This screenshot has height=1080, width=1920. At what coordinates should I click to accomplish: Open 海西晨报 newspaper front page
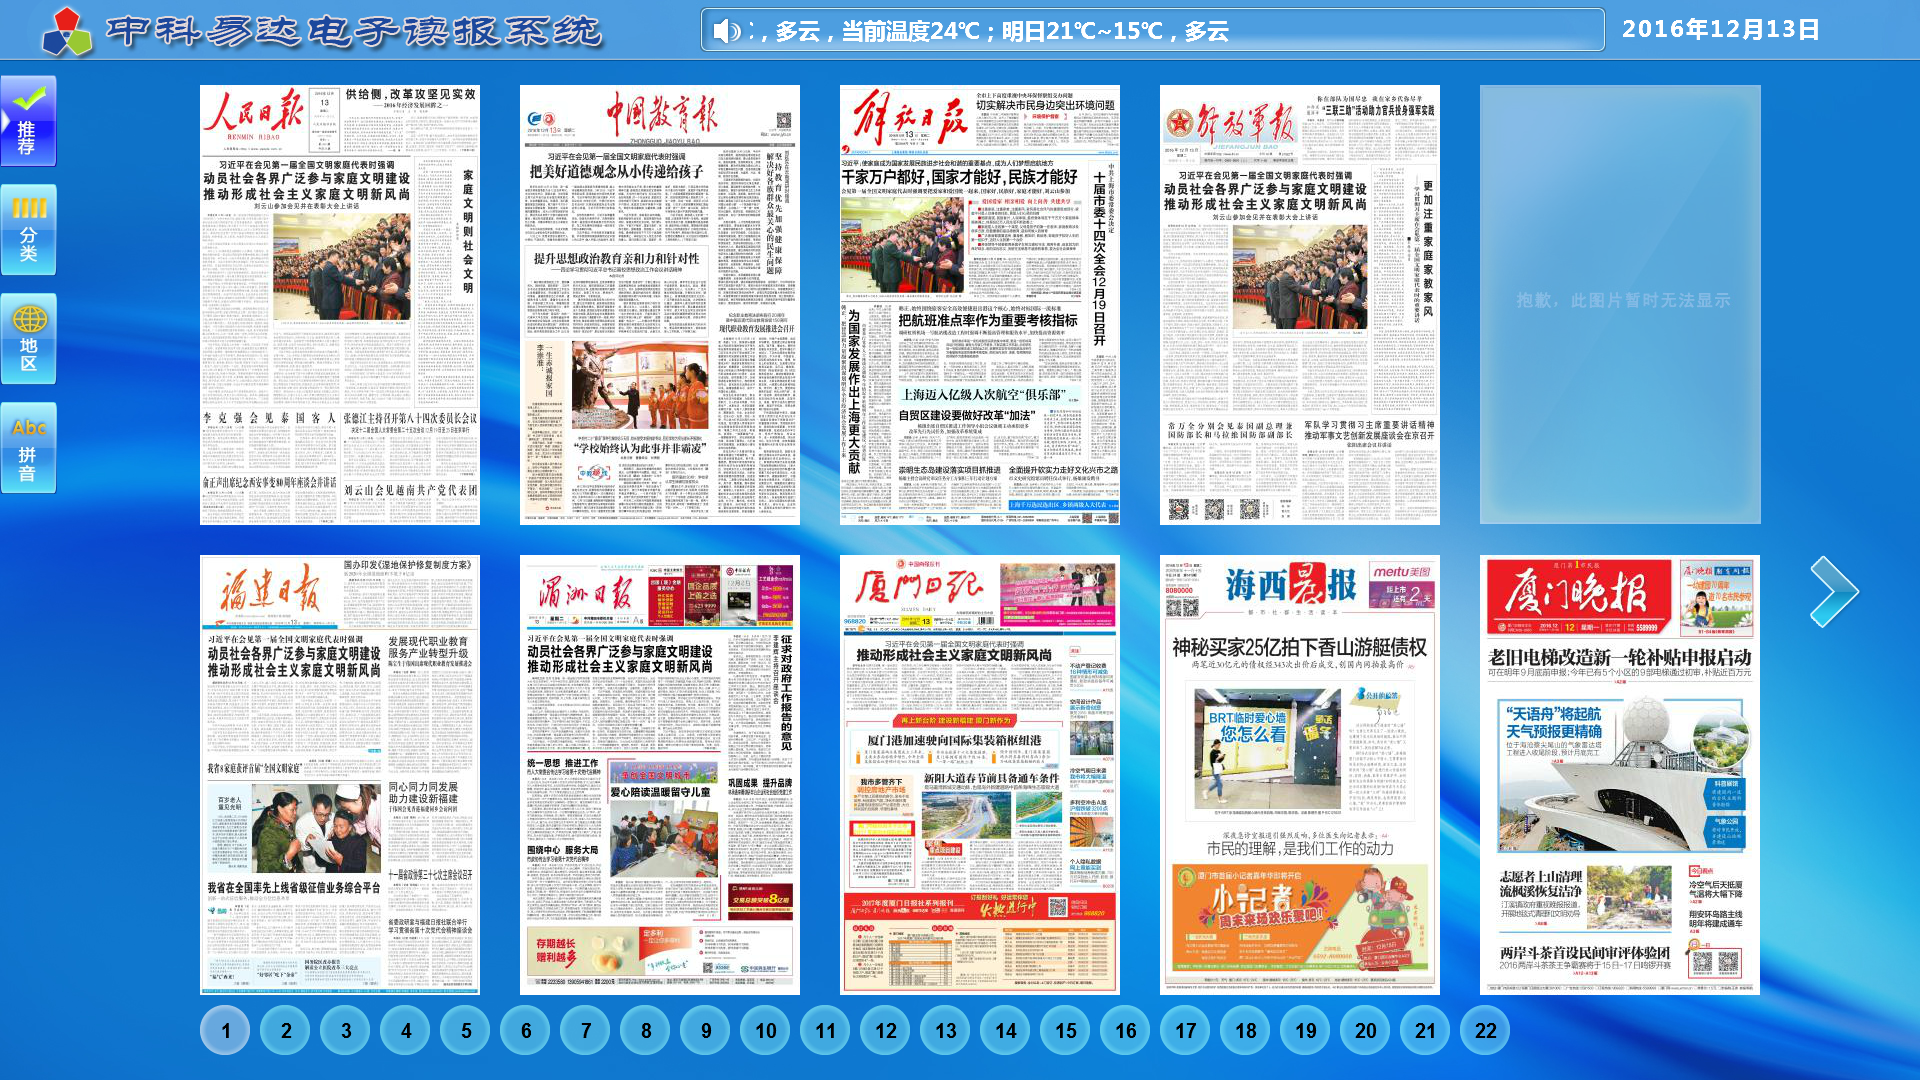point(1300,775)
